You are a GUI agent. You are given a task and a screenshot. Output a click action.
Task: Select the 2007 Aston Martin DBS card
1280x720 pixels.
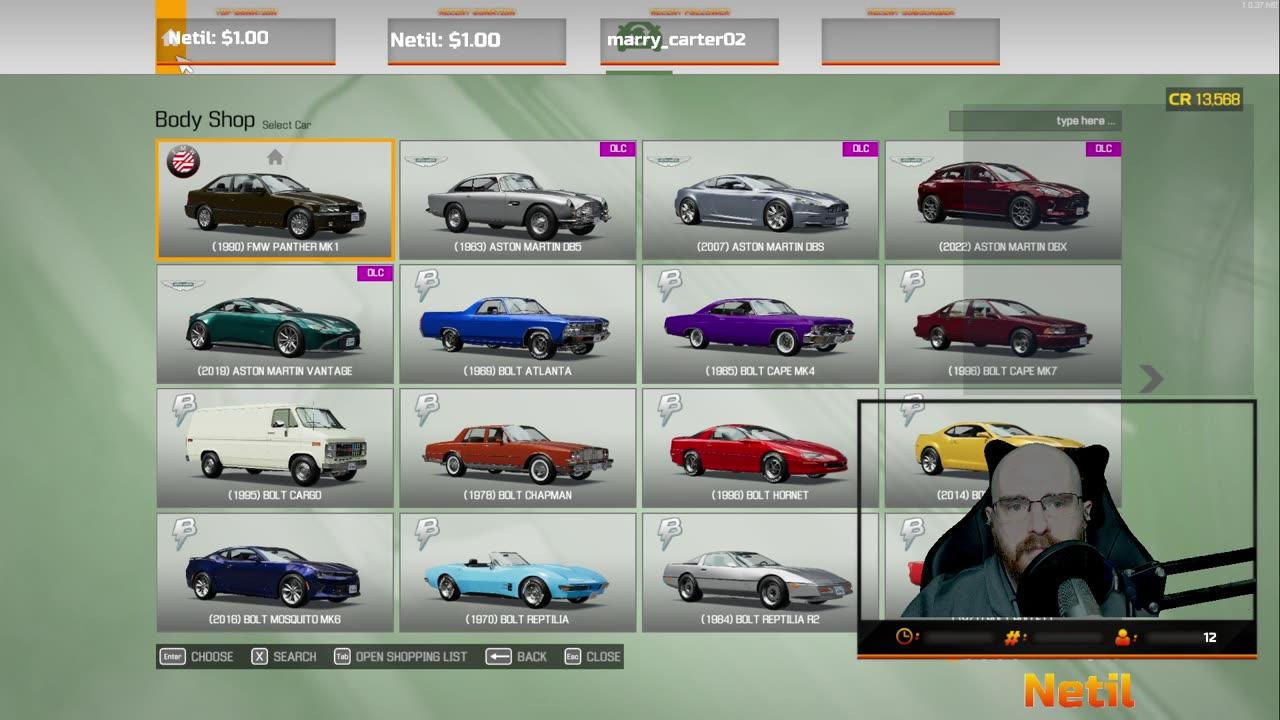click(760, 200)
